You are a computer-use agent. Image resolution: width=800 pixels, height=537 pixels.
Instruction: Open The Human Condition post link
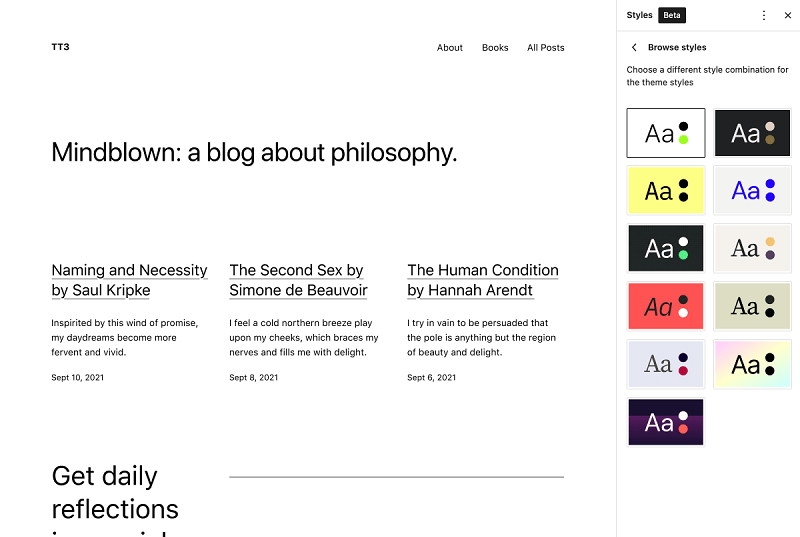483,280
